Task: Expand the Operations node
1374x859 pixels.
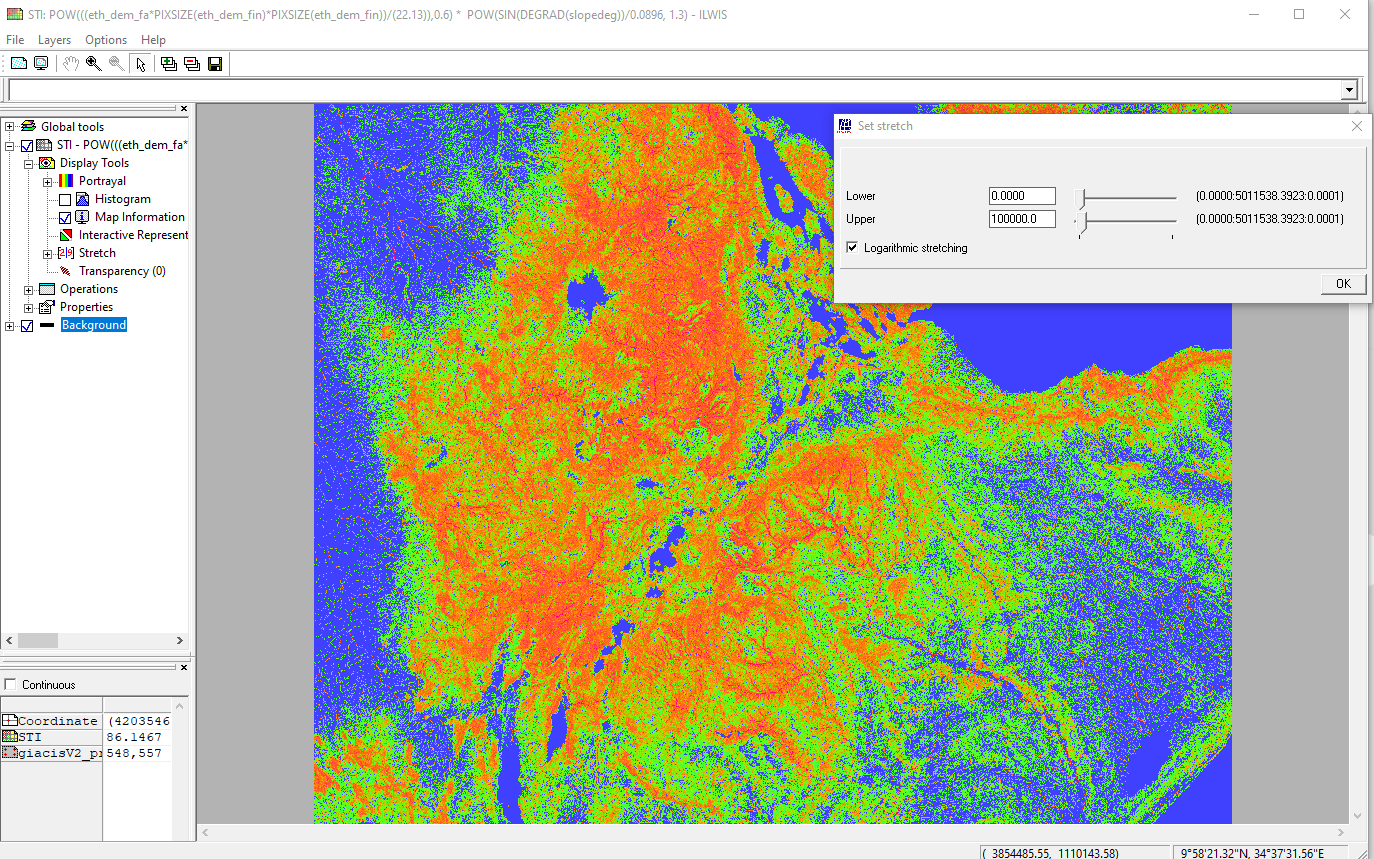Action: (x=28, y=289)
